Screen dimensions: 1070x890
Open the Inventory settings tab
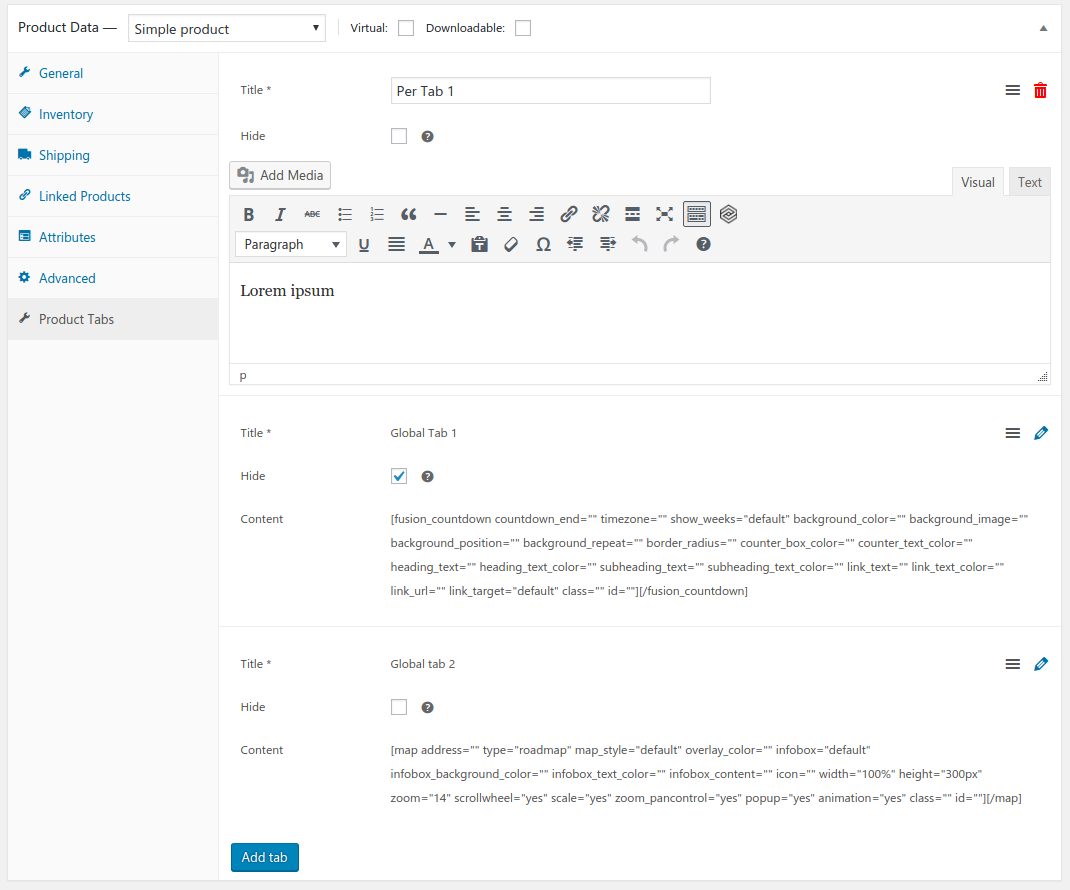tap(66, 114)
